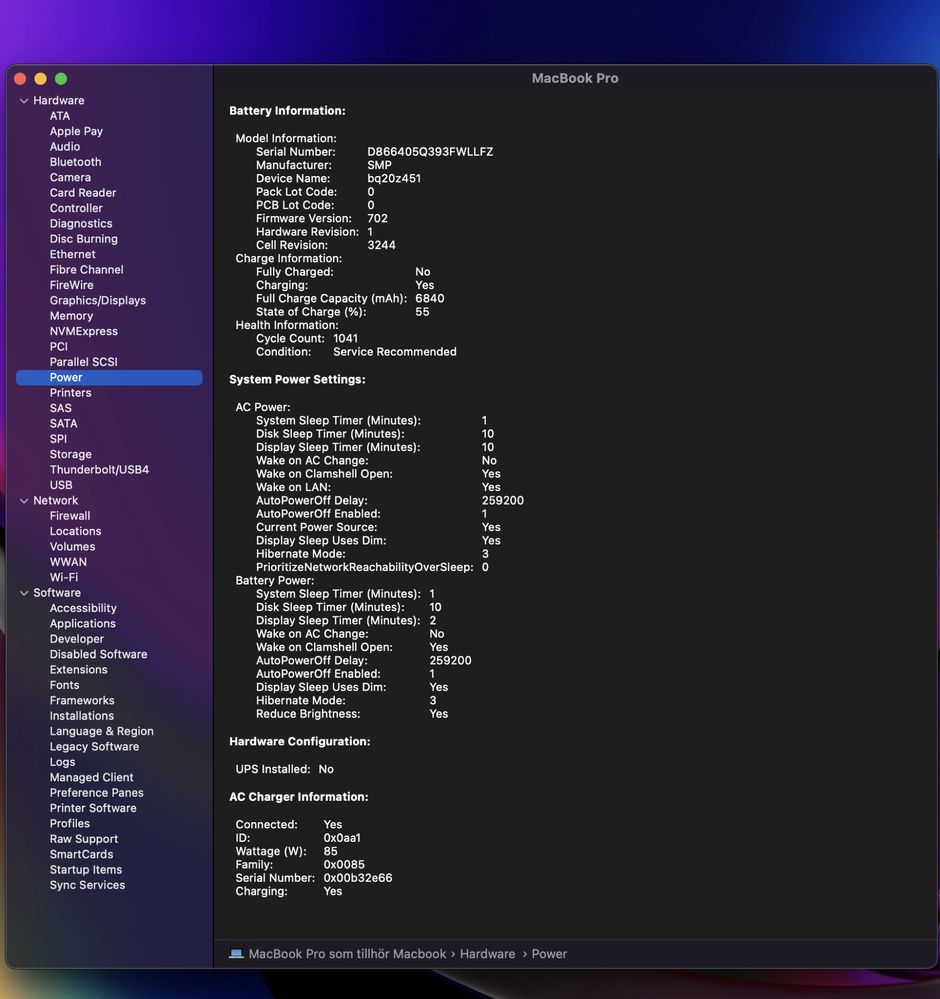
Task: Select Audio under Hardware
Action: coord(65,147)
